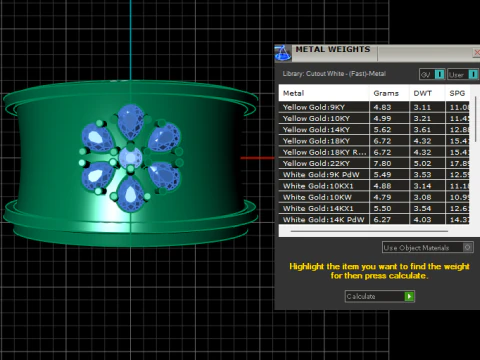Viewport: 480px width, 360px height.
Task: Select the Yellow Gold:22KY row
Action: [374, 163]
